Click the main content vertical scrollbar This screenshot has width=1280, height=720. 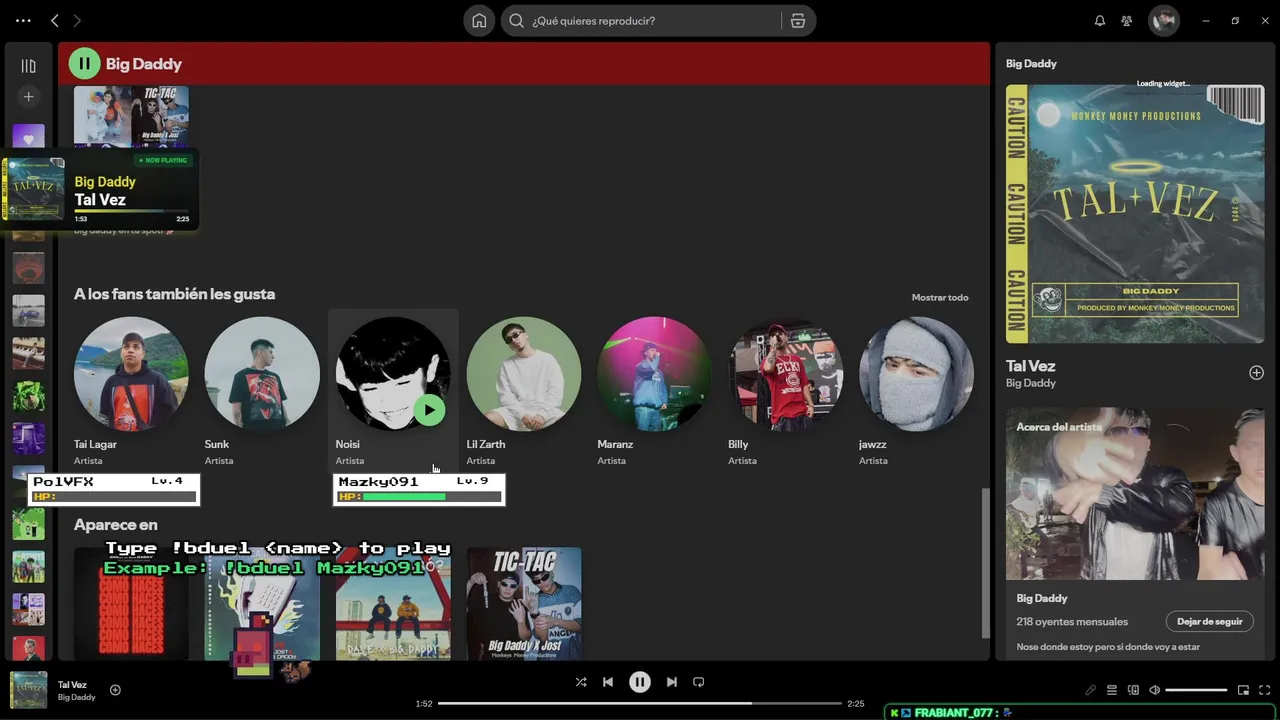click(x=986, y=563)
